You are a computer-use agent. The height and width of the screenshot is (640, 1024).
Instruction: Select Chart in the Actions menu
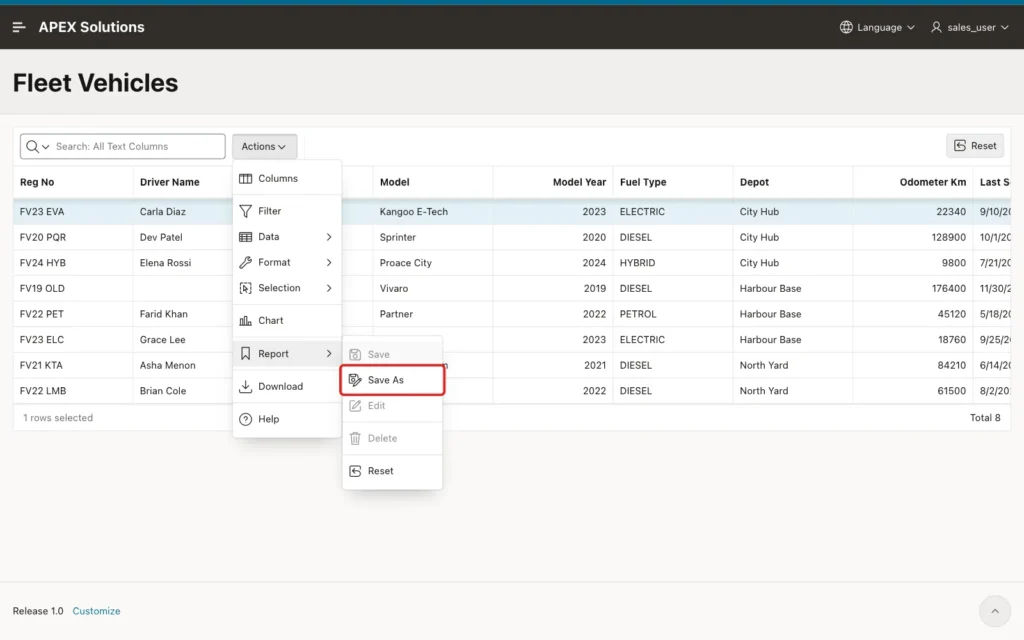click(x=287, y=321)
